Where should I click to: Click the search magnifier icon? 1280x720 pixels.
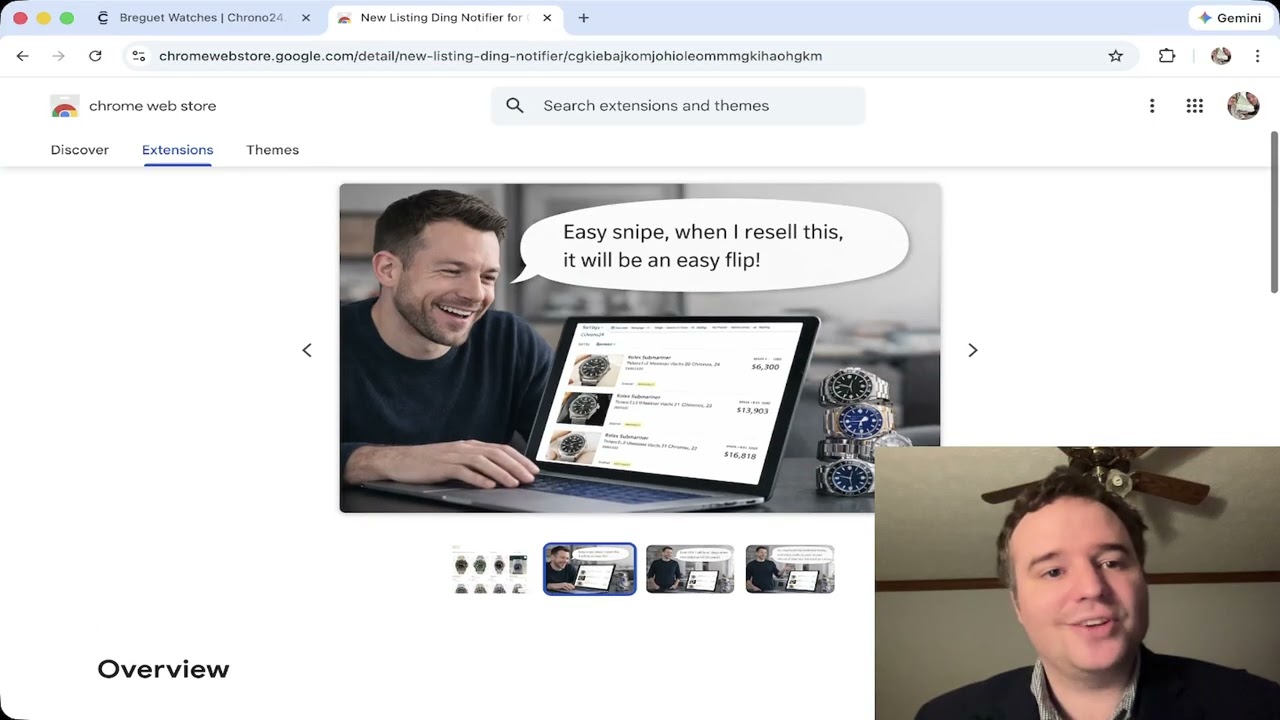tap(515, 106)
